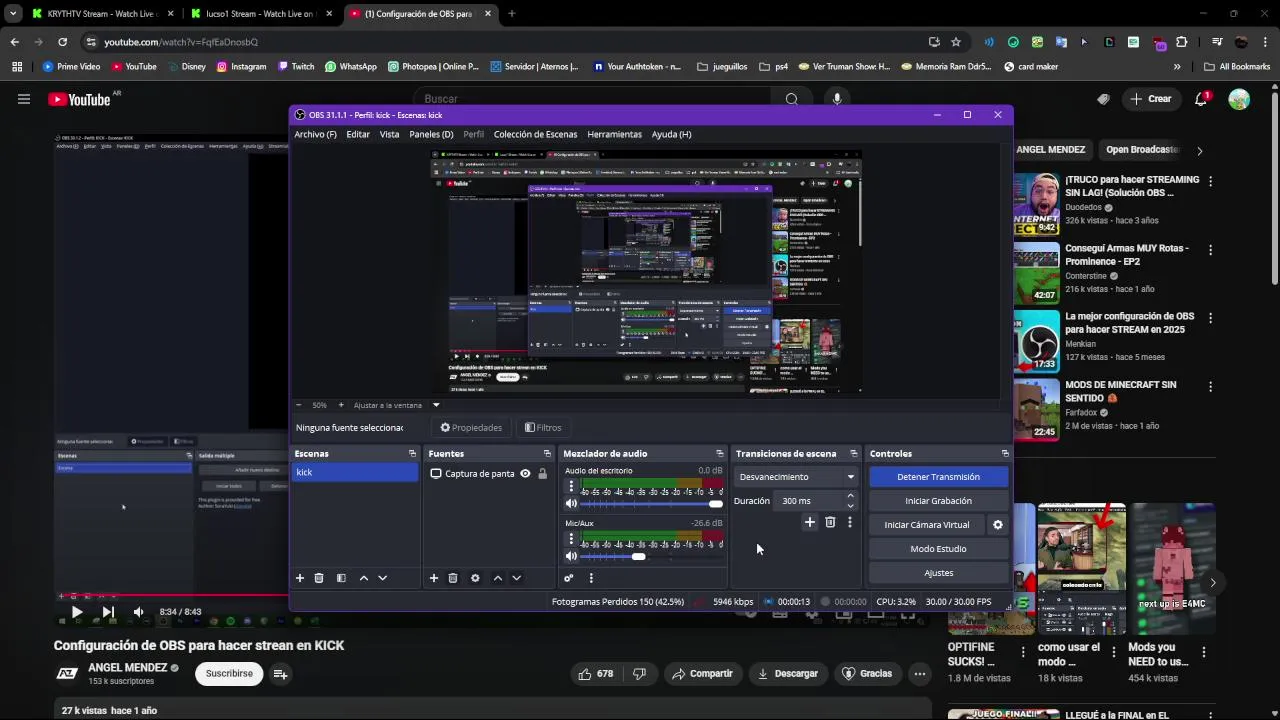The width and height of the screenshot is (1280, 720).
Task: Open options for the TRUCO para hacer STREAMING video
Action: [1210, 182]
